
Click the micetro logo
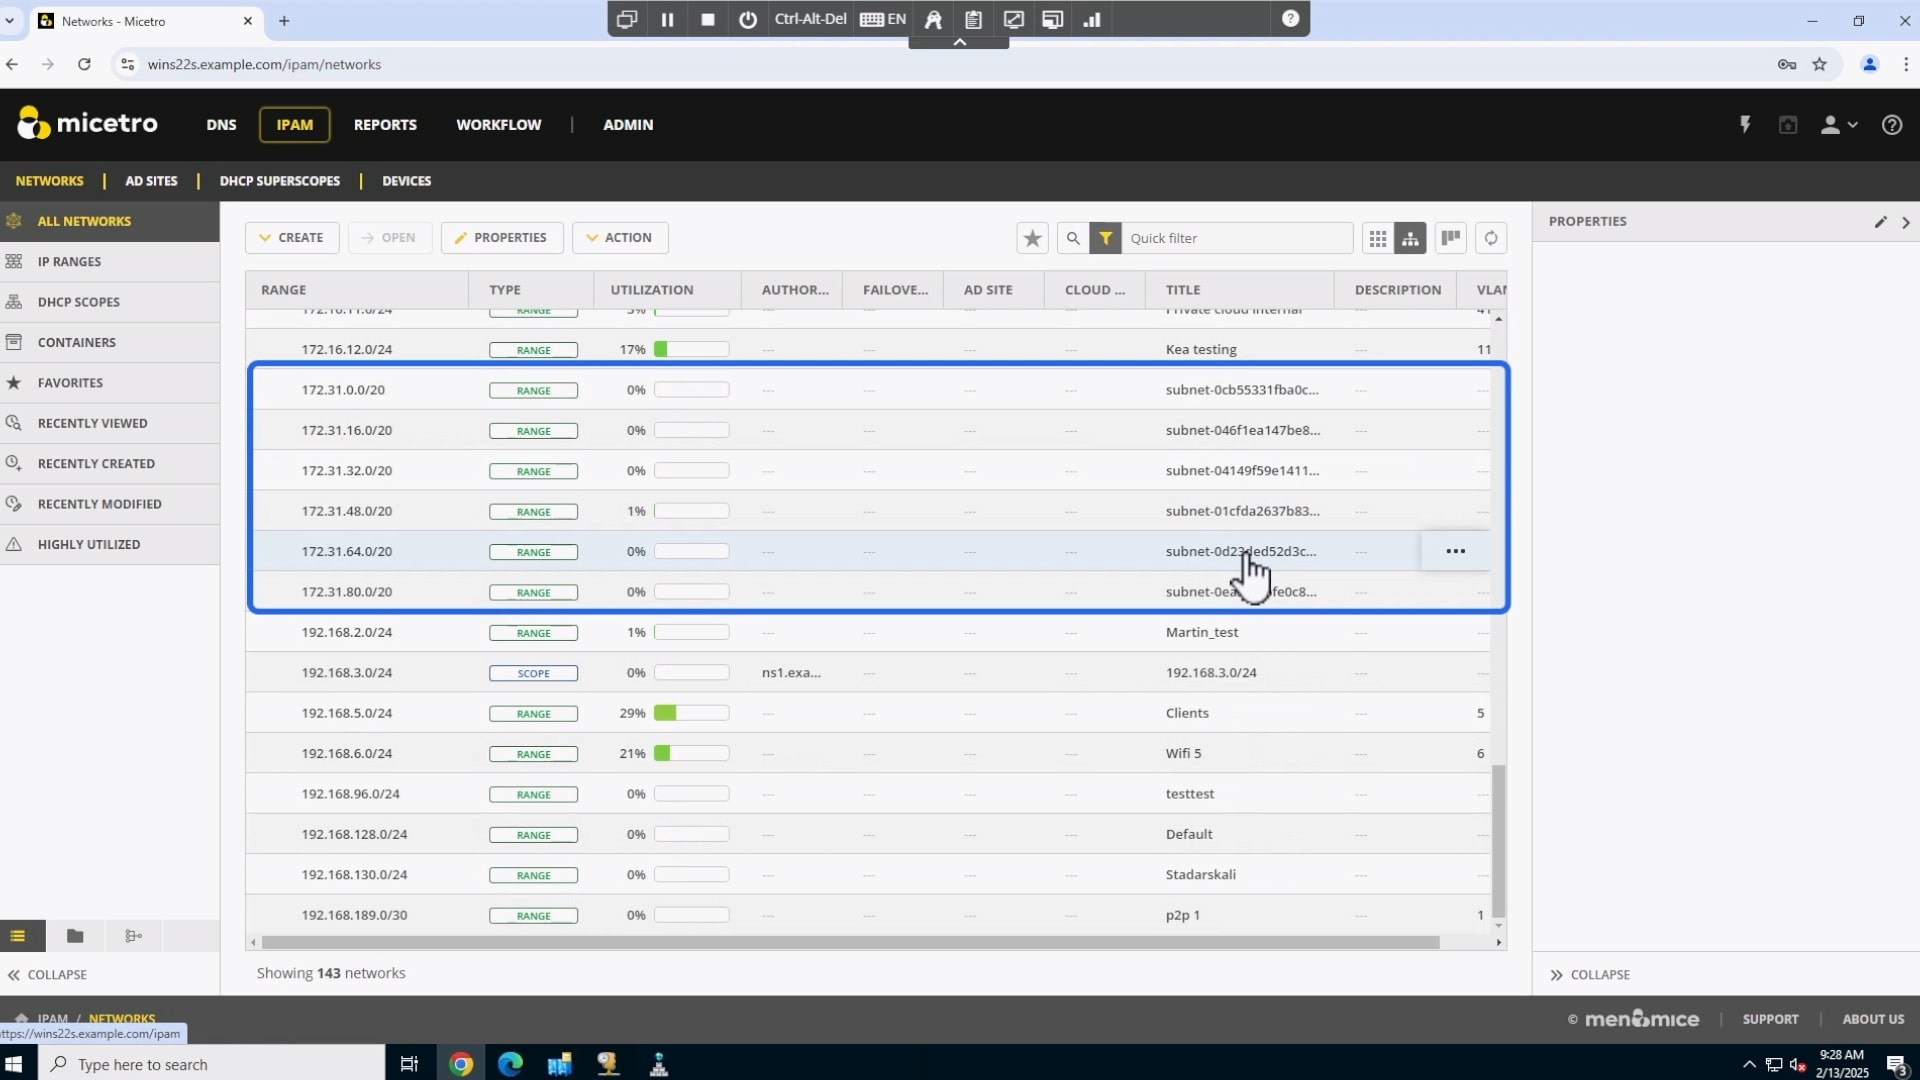(88, 124)
